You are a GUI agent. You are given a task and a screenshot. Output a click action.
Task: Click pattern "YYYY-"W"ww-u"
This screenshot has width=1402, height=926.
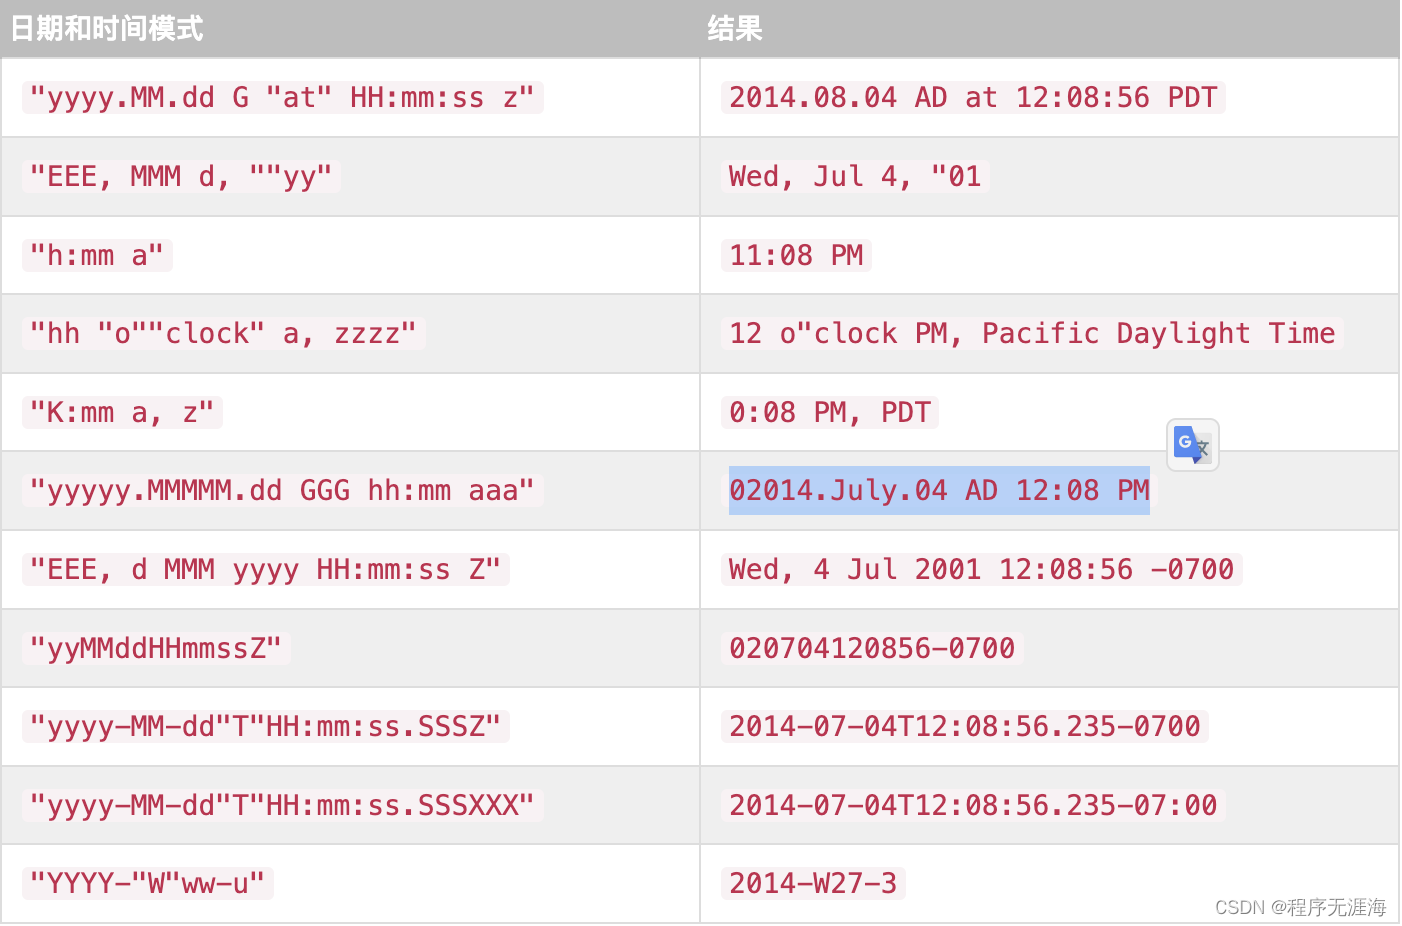tap(148, 883)
